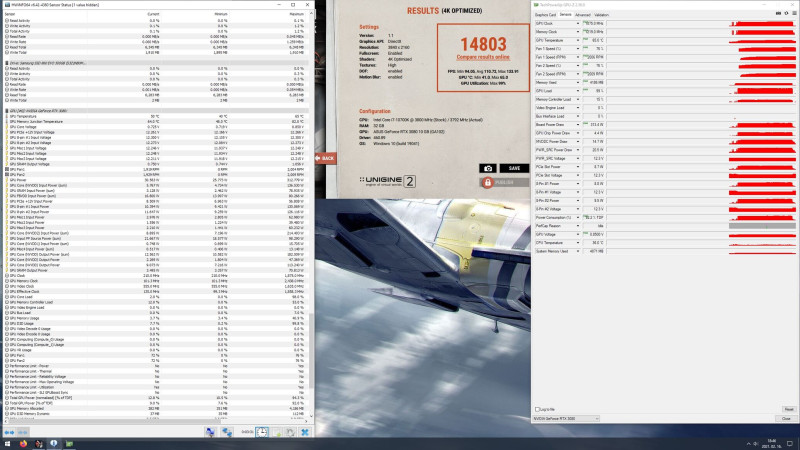Open GPU Temperature sensor dropdown in GPU-Z

578,40
